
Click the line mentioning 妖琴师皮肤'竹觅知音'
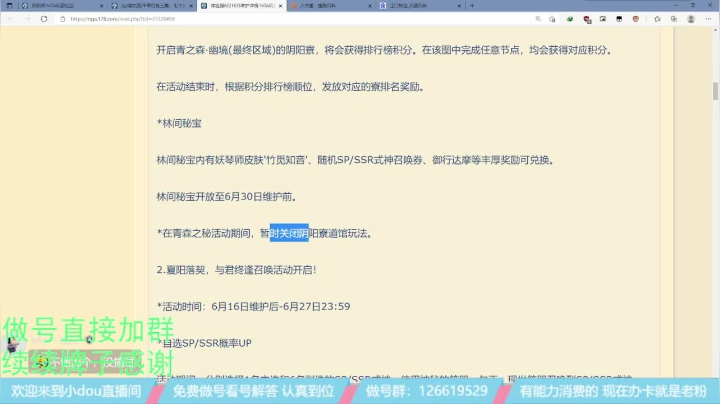click(356, 160)
